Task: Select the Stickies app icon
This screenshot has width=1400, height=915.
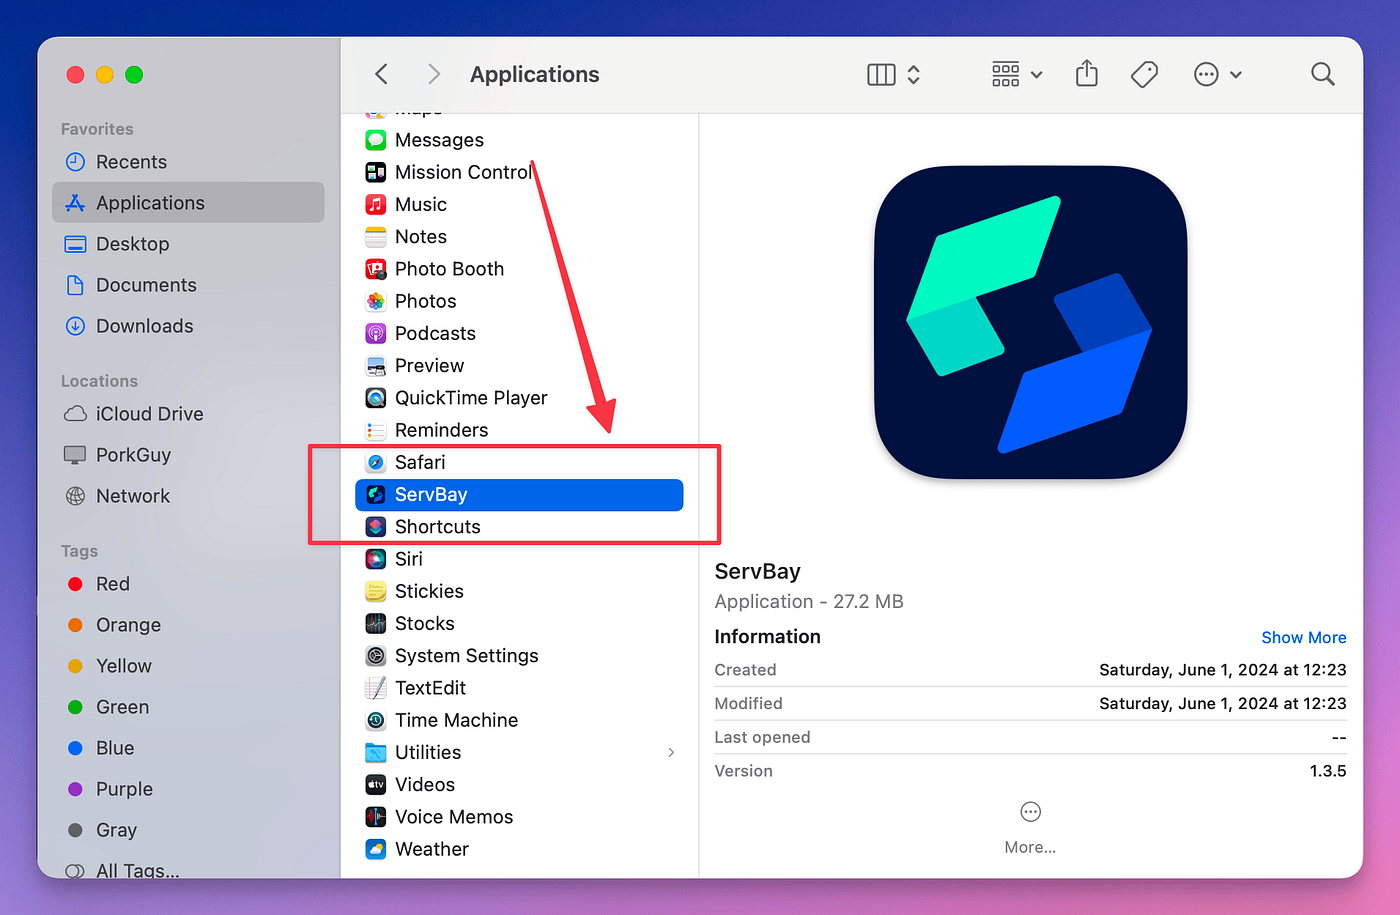Action: coord(376,591)
